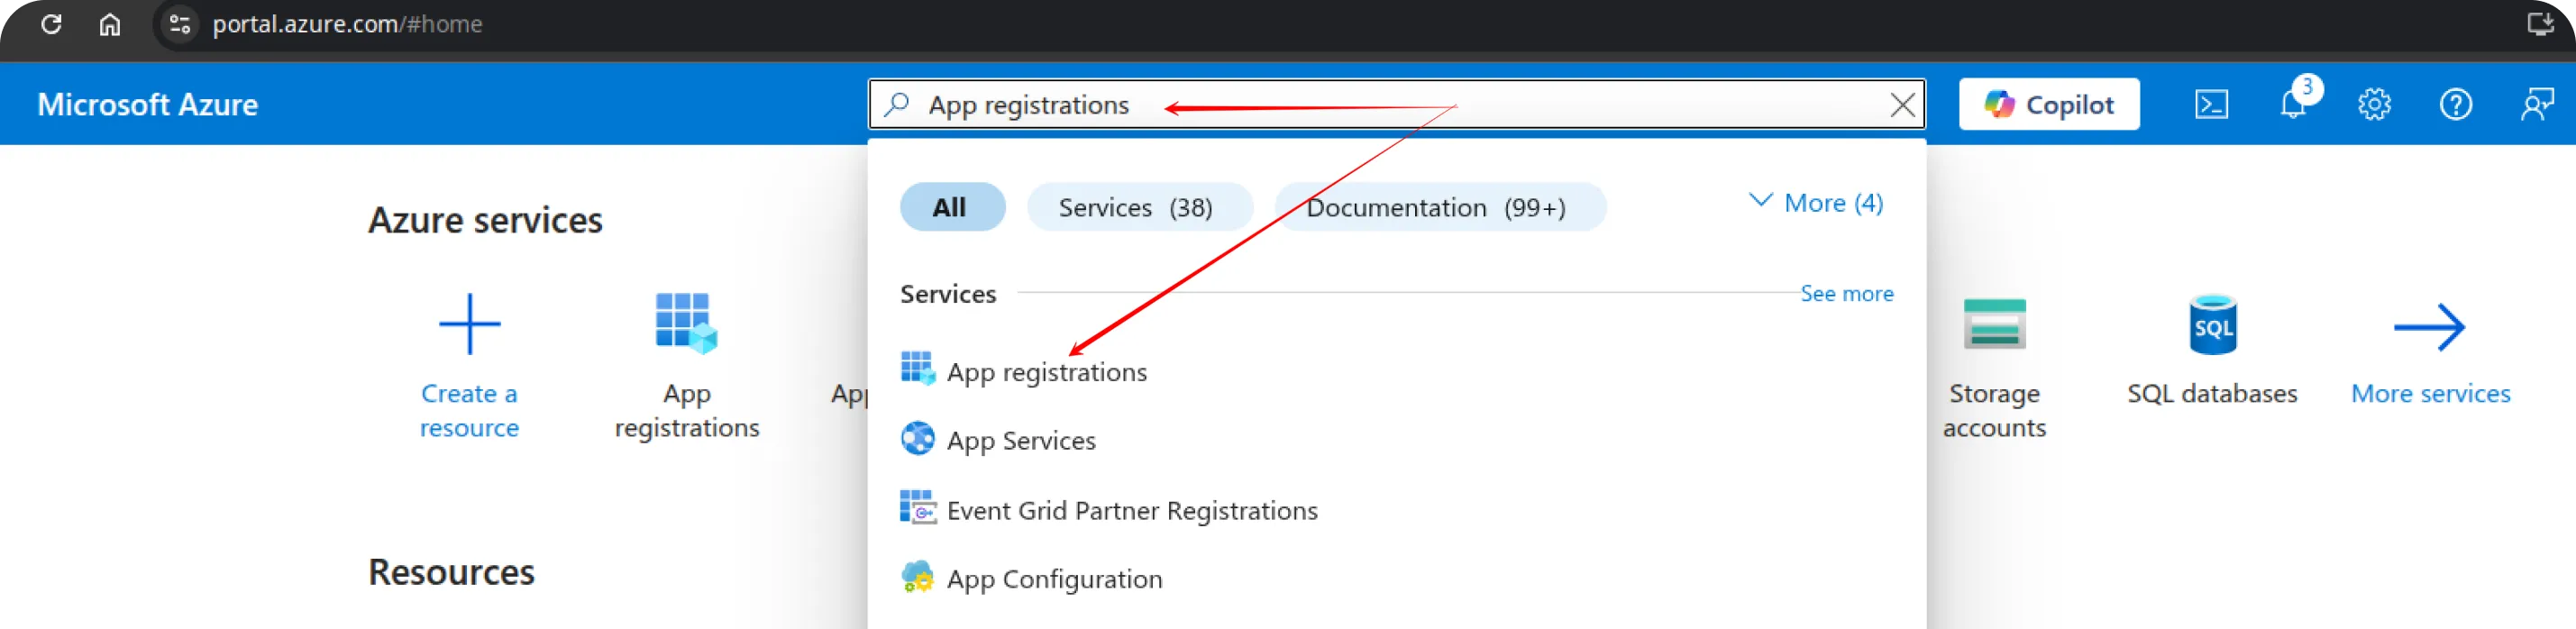Expand the More (4) filter options
The height and width of the screenshot is (629, 2576).
pos(1815,203)
